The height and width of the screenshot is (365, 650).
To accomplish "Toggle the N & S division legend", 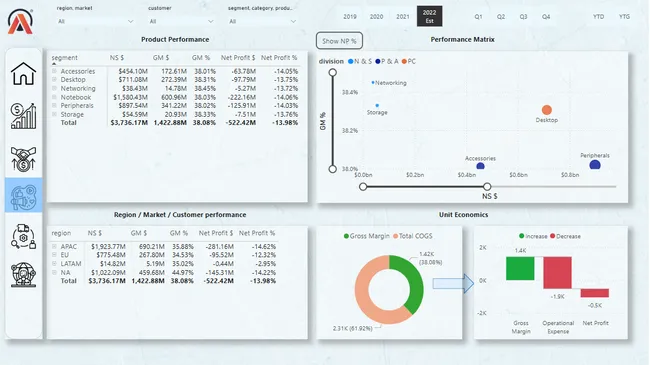I will point(360,61).
